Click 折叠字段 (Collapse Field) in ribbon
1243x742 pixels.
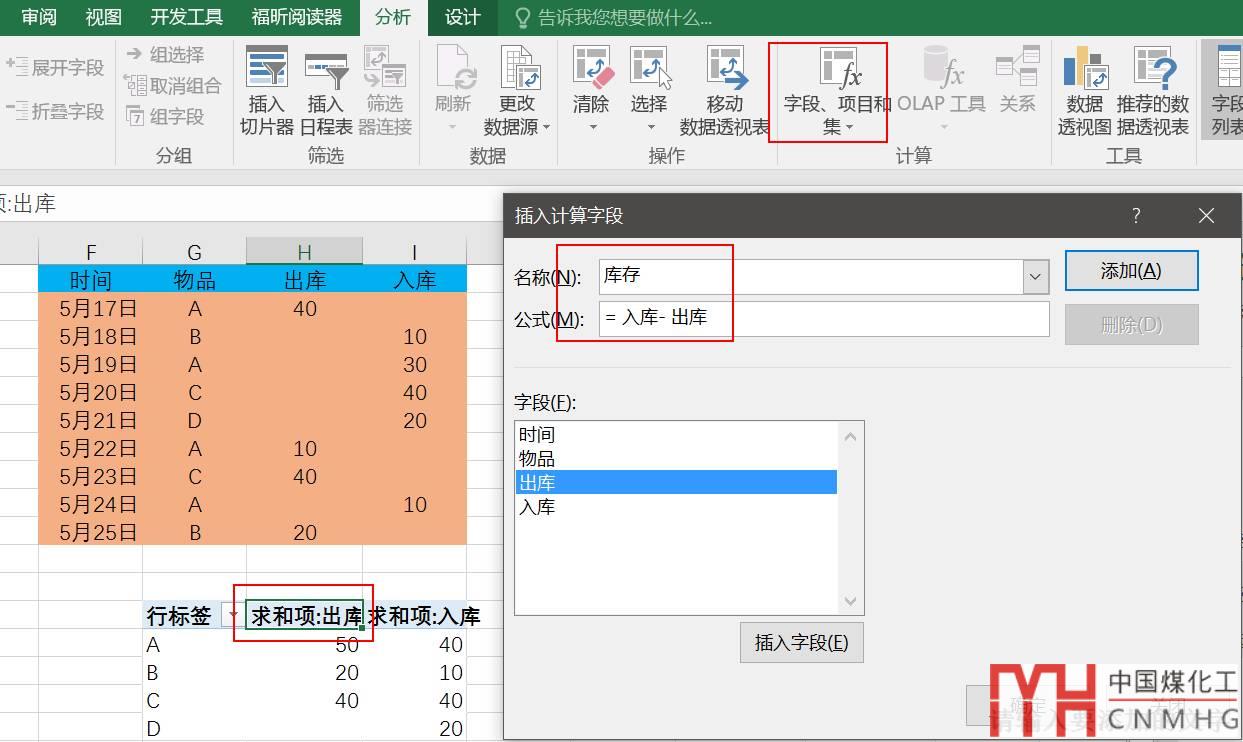pyautogui.click(x=56, y=111)
